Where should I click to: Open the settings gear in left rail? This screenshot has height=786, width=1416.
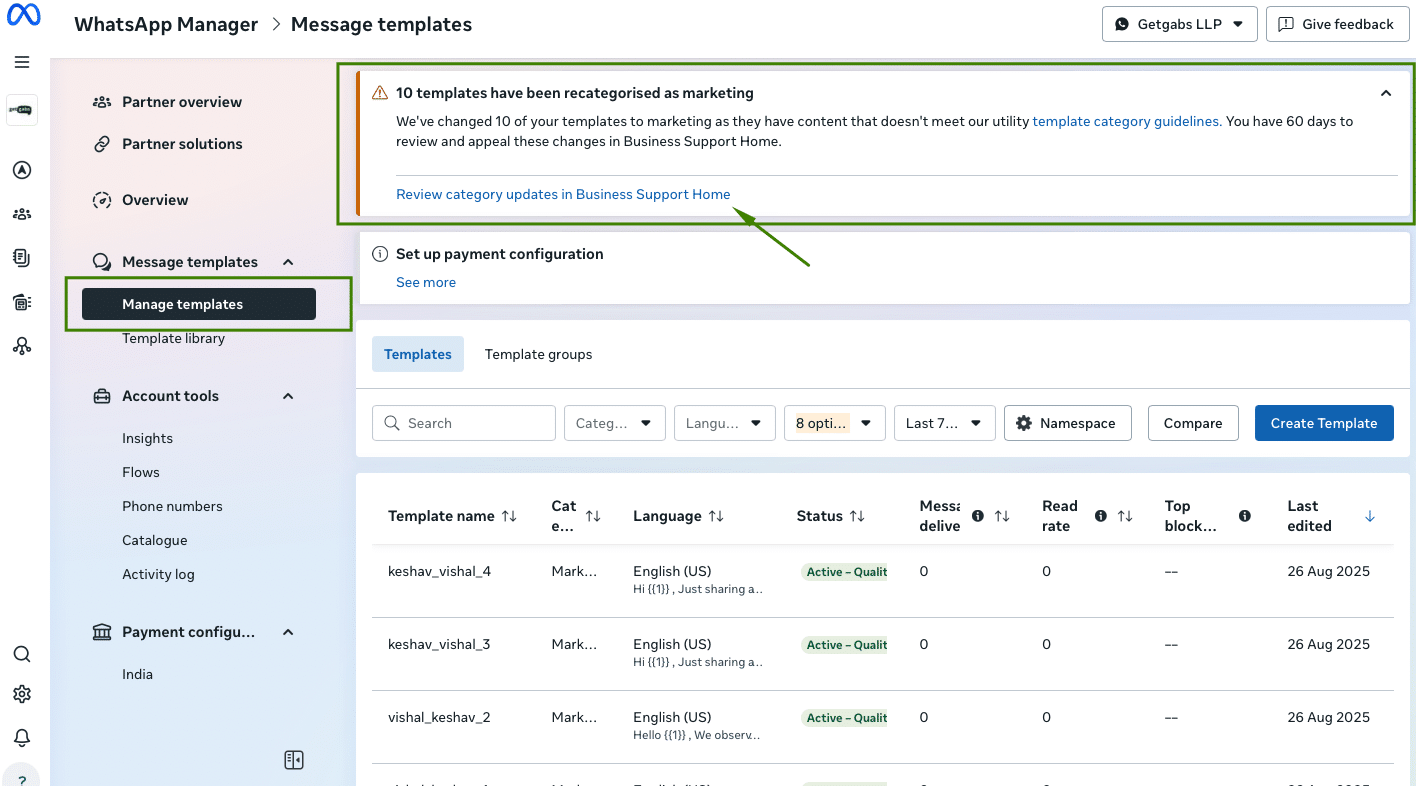[x=22, y=694]
